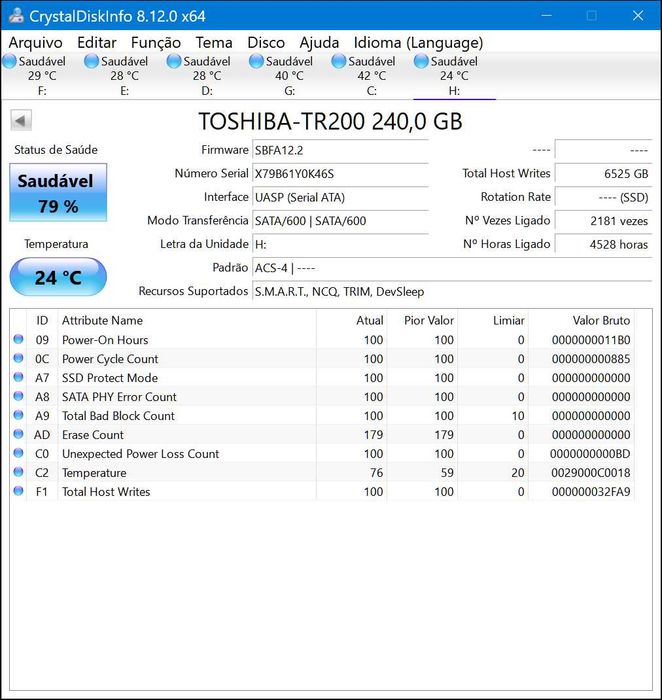Screen dimensions: 662x700
Task: Click the serial number field X79B61Y0K46S
Action: pos(340,174)
